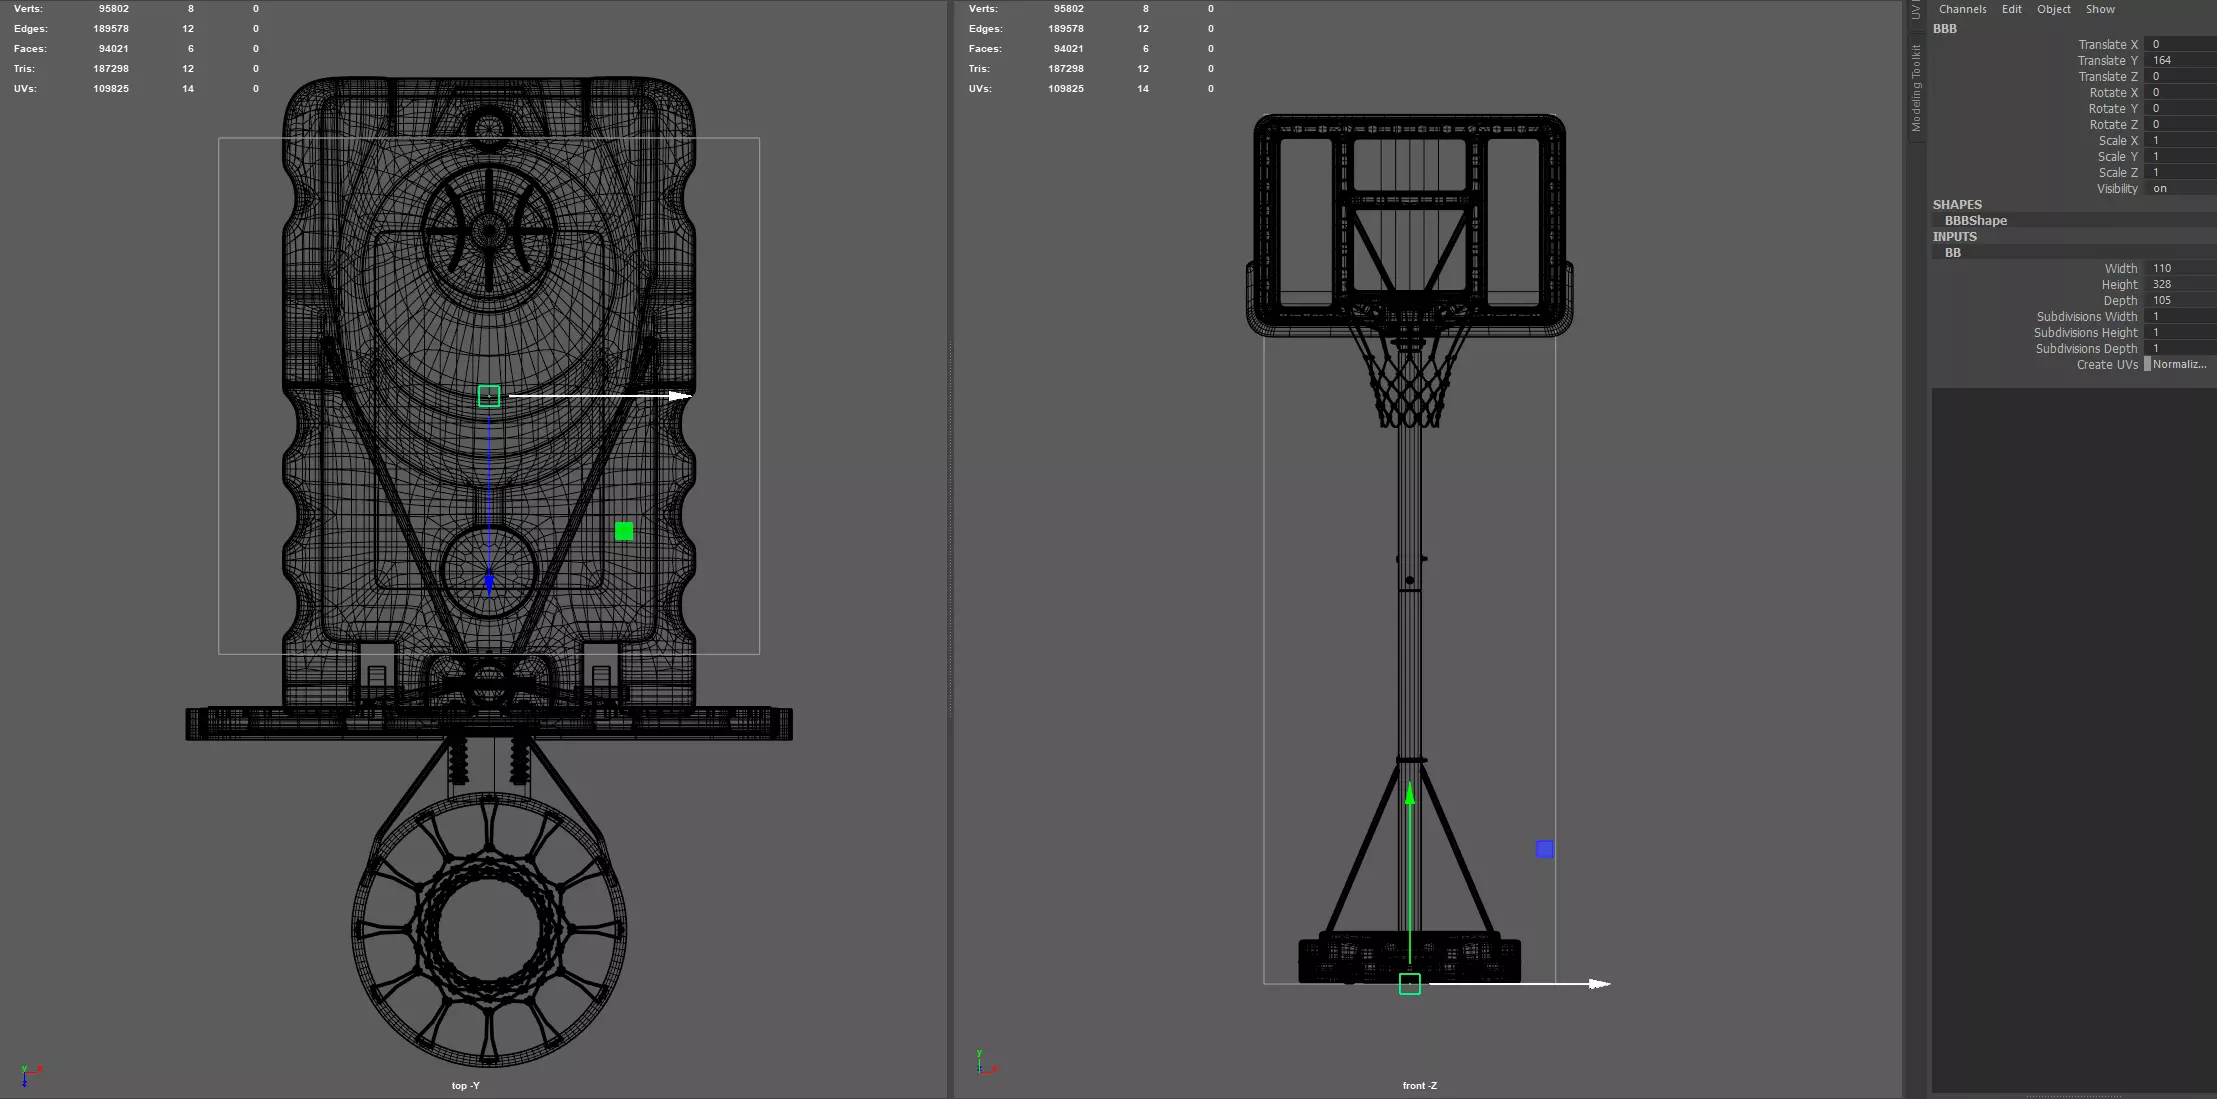Select the Width value 110

(2180, 268)
